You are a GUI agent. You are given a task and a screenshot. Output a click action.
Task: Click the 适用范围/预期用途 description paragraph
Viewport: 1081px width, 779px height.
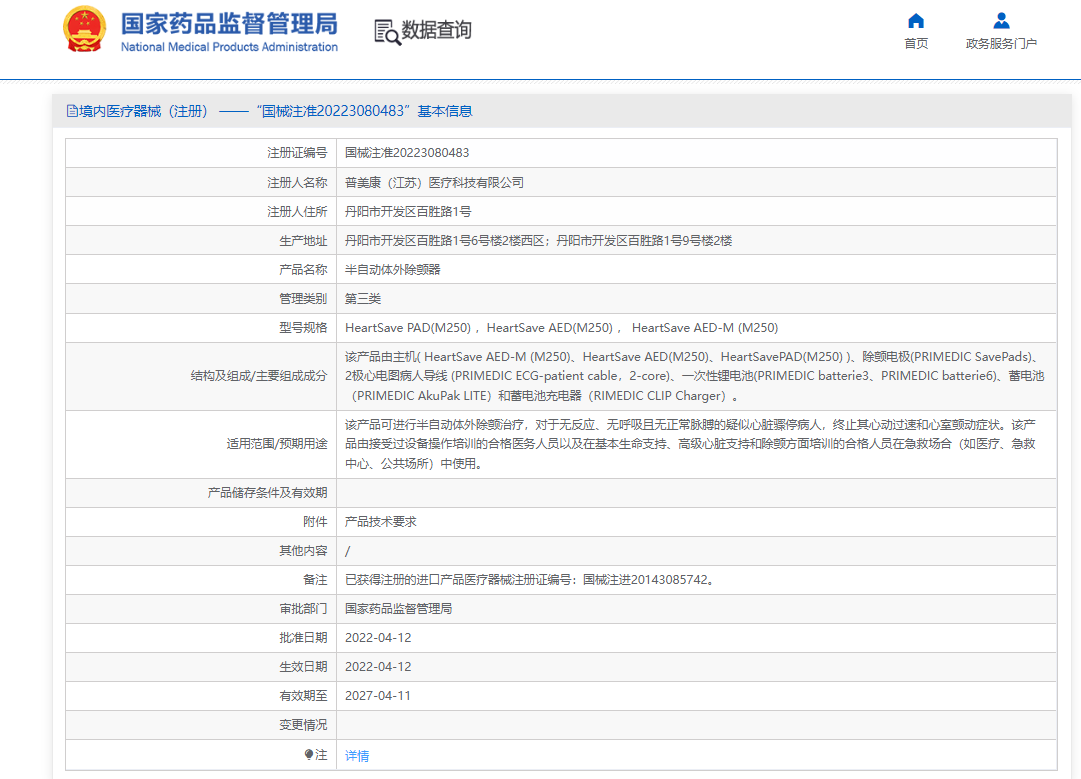(x=690, y=444)
